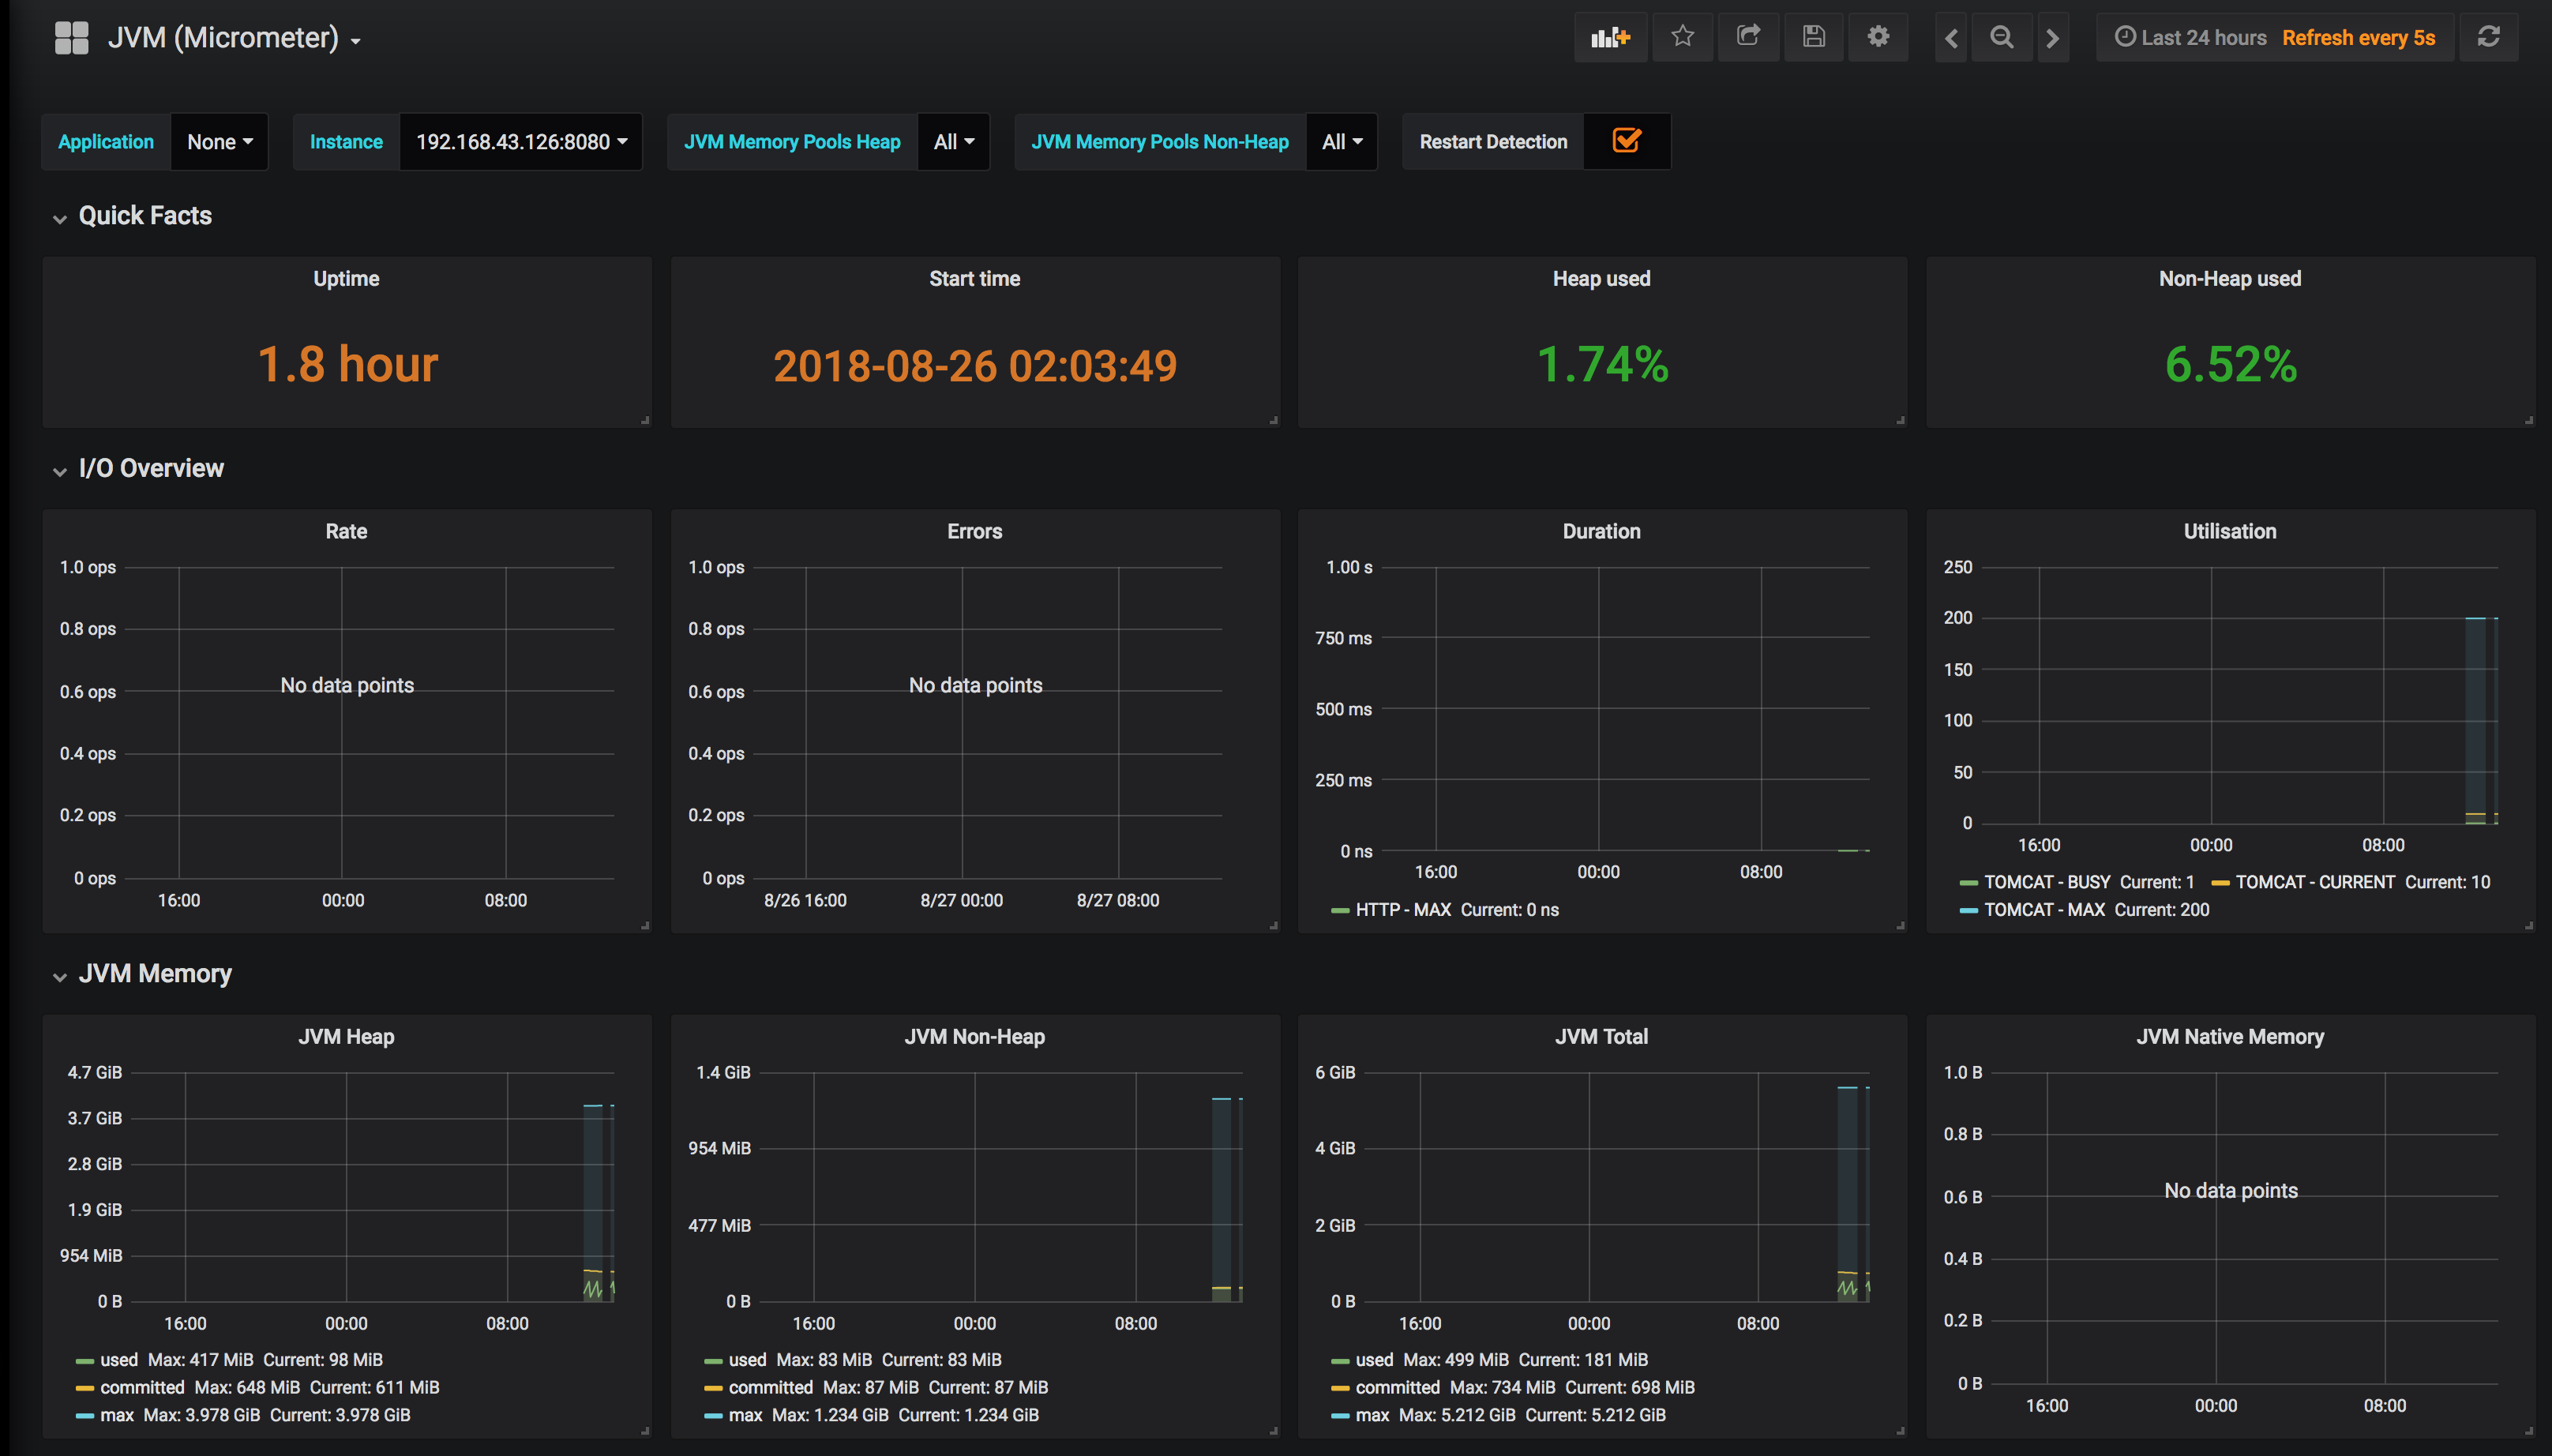Viewport: 2552px width, 1456px height.
Task: Save the dashboard
Action: click(x=1814, y=37)
